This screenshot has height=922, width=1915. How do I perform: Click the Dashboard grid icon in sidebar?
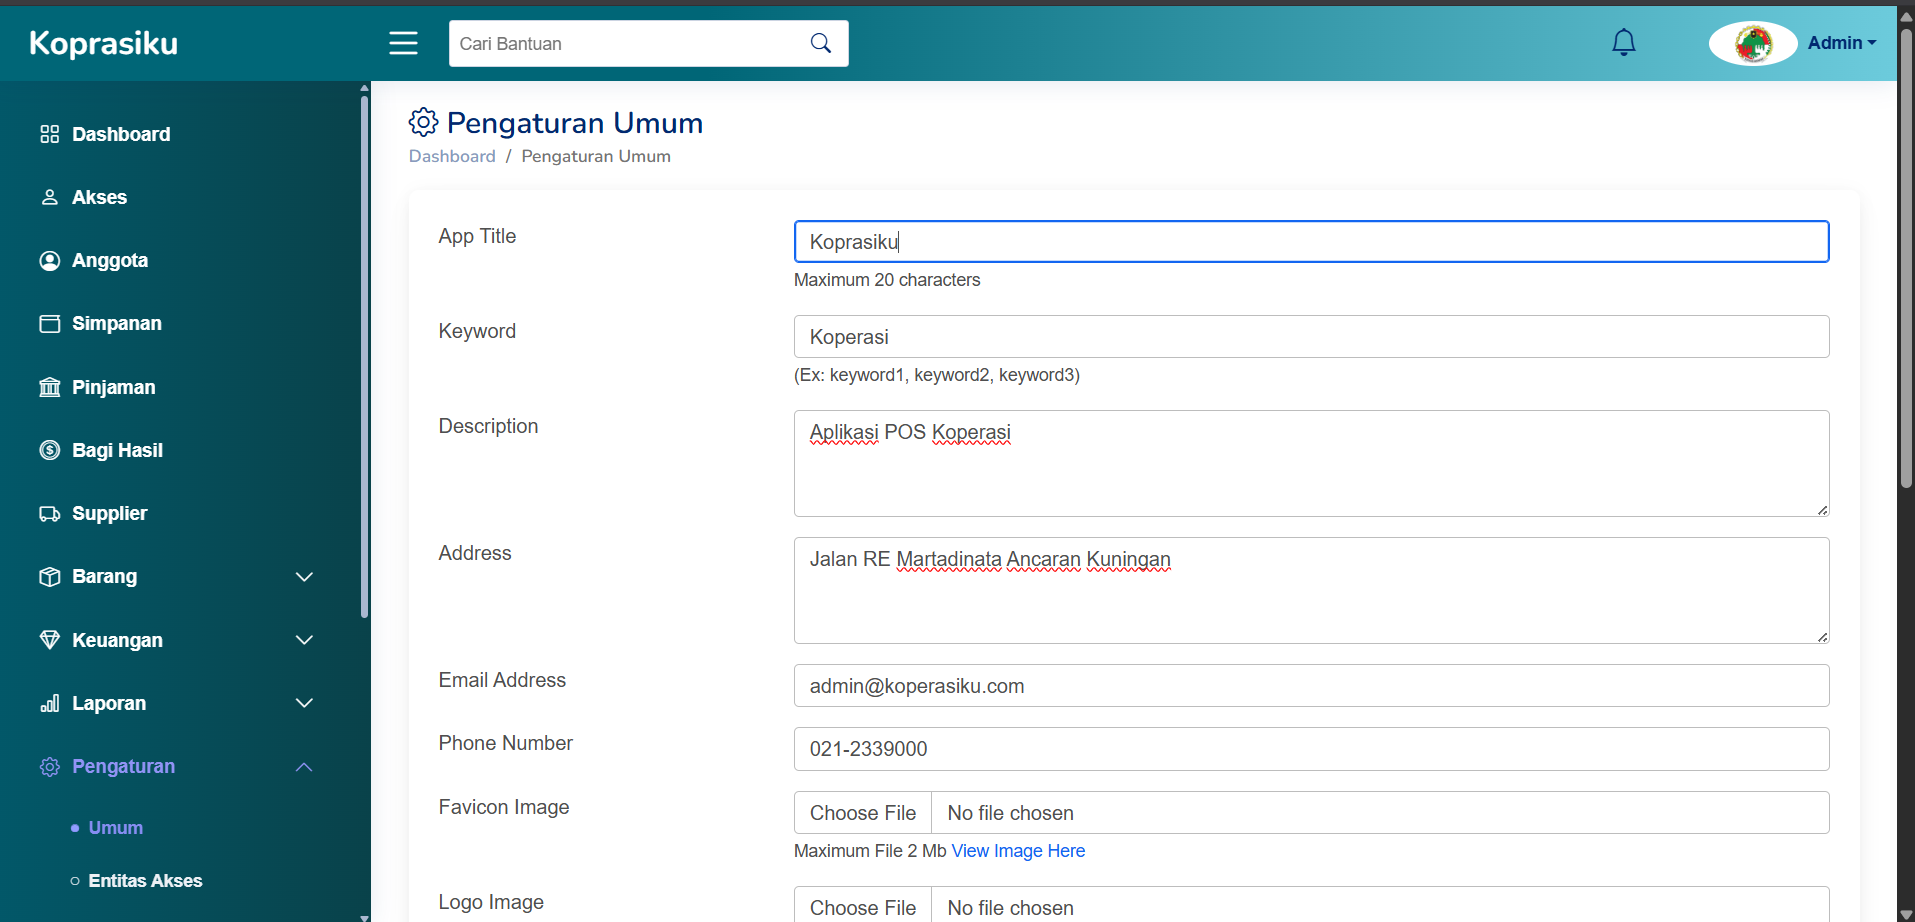(49, 134)
